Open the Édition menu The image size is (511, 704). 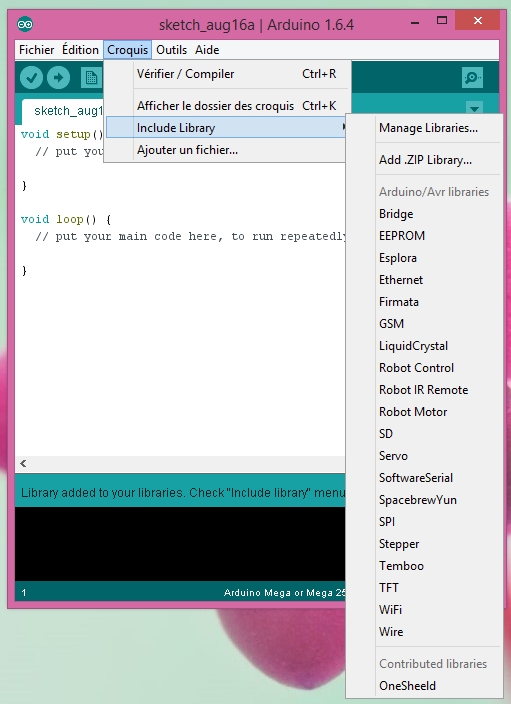point(80,50)
